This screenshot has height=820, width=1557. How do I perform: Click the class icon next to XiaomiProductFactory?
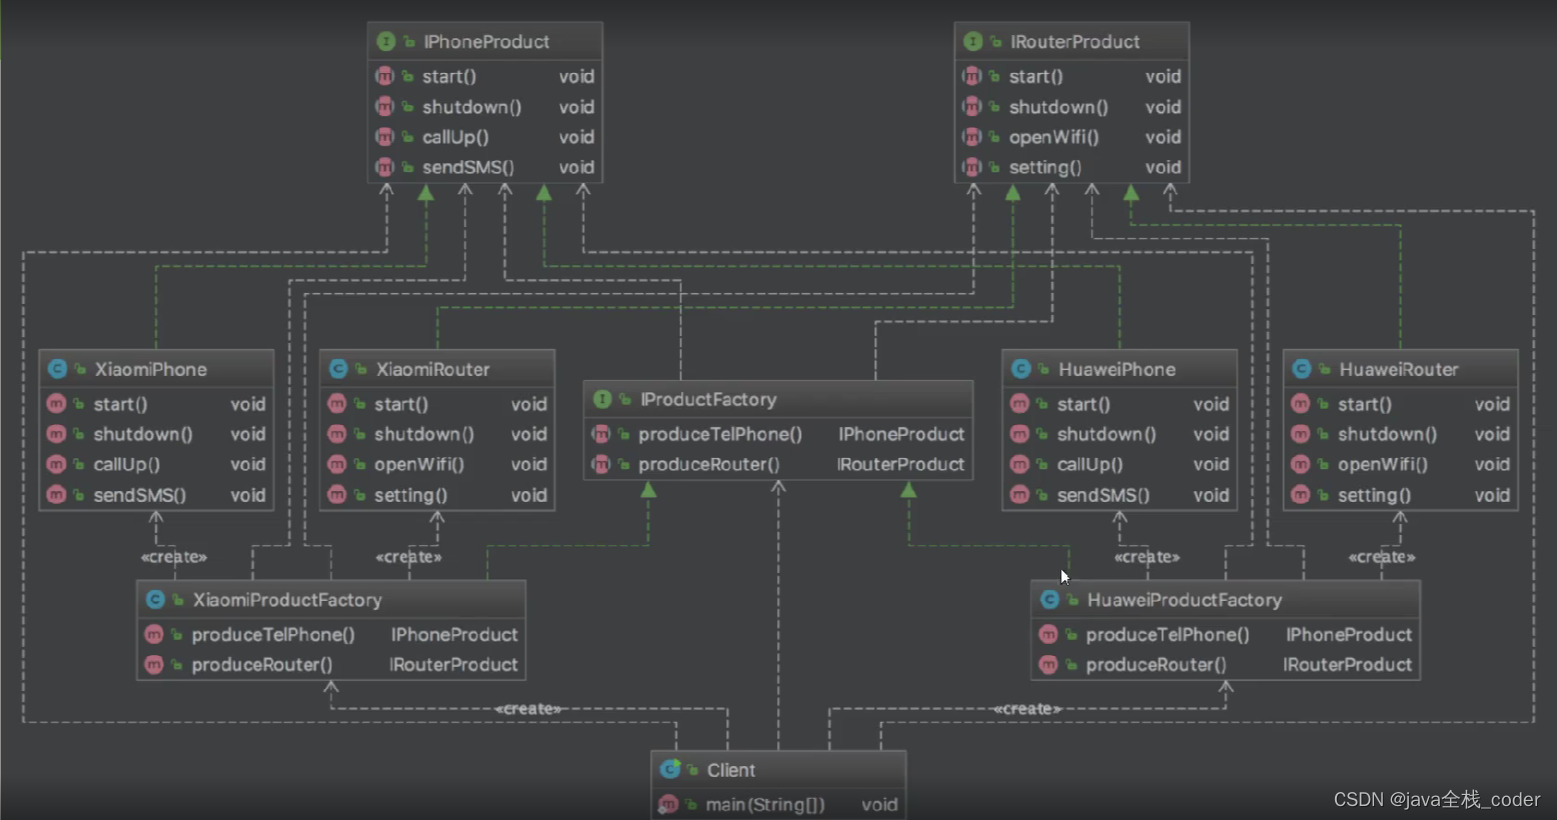coord(155,599)
